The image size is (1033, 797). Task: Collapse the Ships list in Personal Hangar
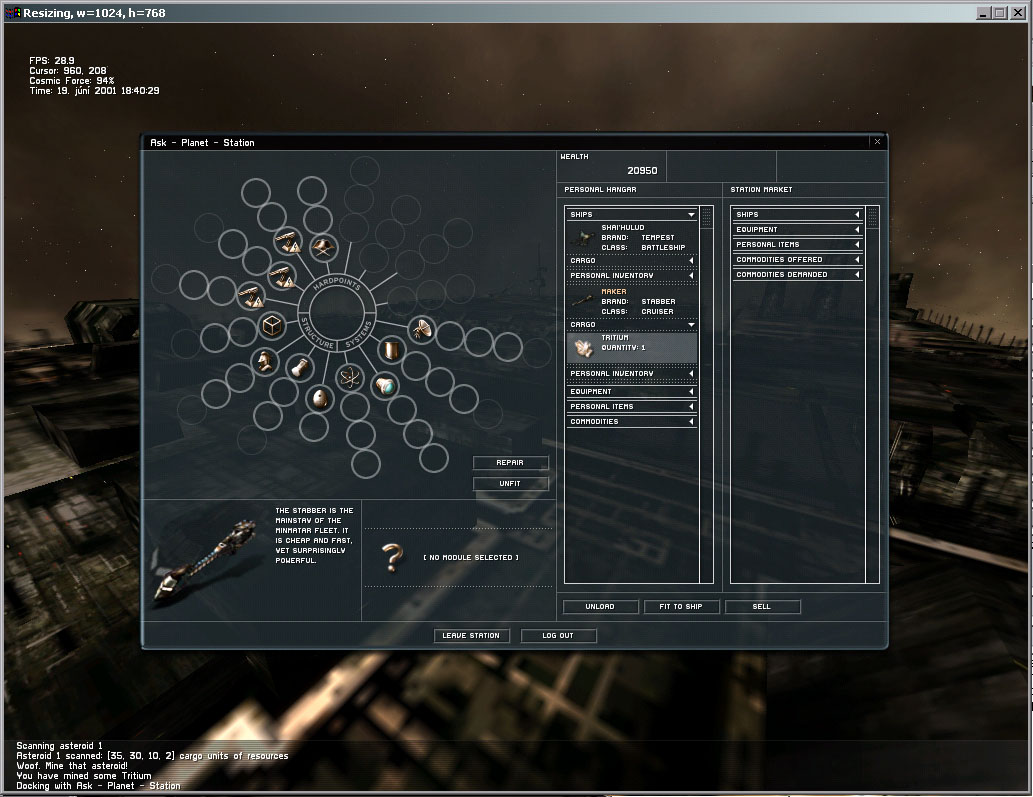[x=631, y=214]
